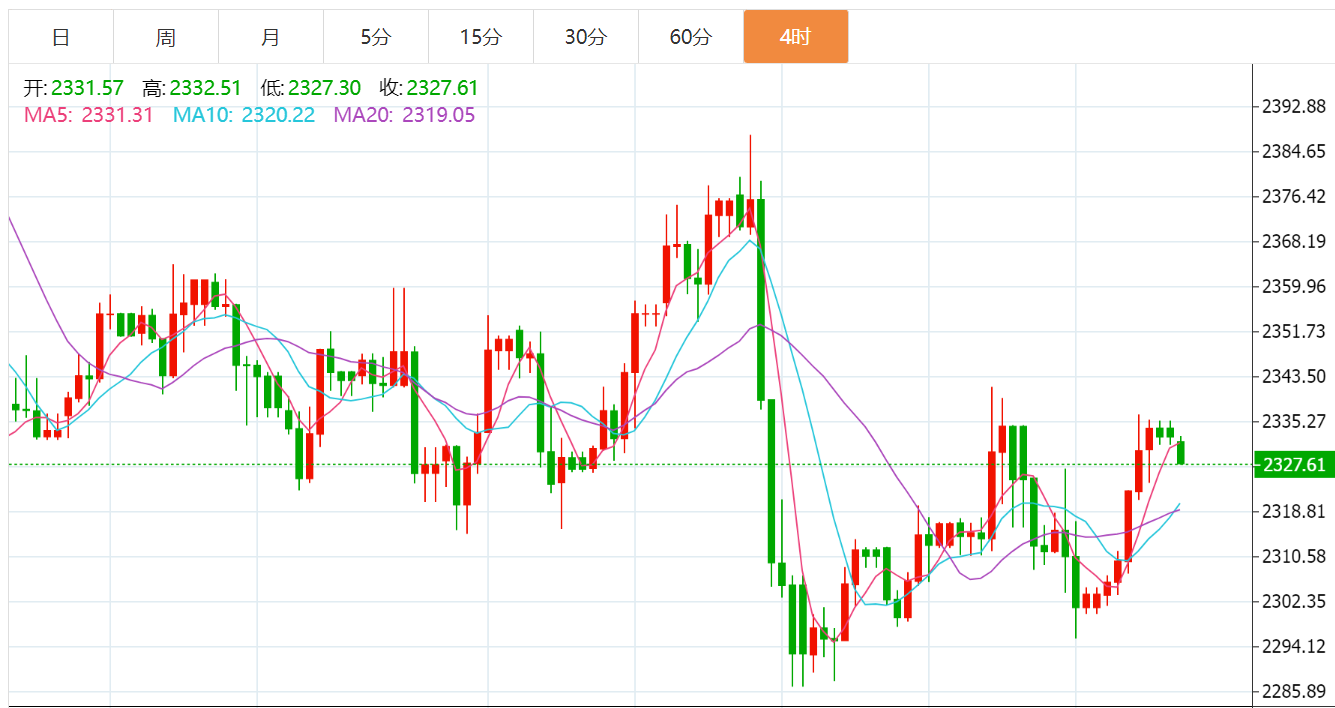Click the 2285.89 price axis label
The image size is (1335, 708).
coord(1294,691)
